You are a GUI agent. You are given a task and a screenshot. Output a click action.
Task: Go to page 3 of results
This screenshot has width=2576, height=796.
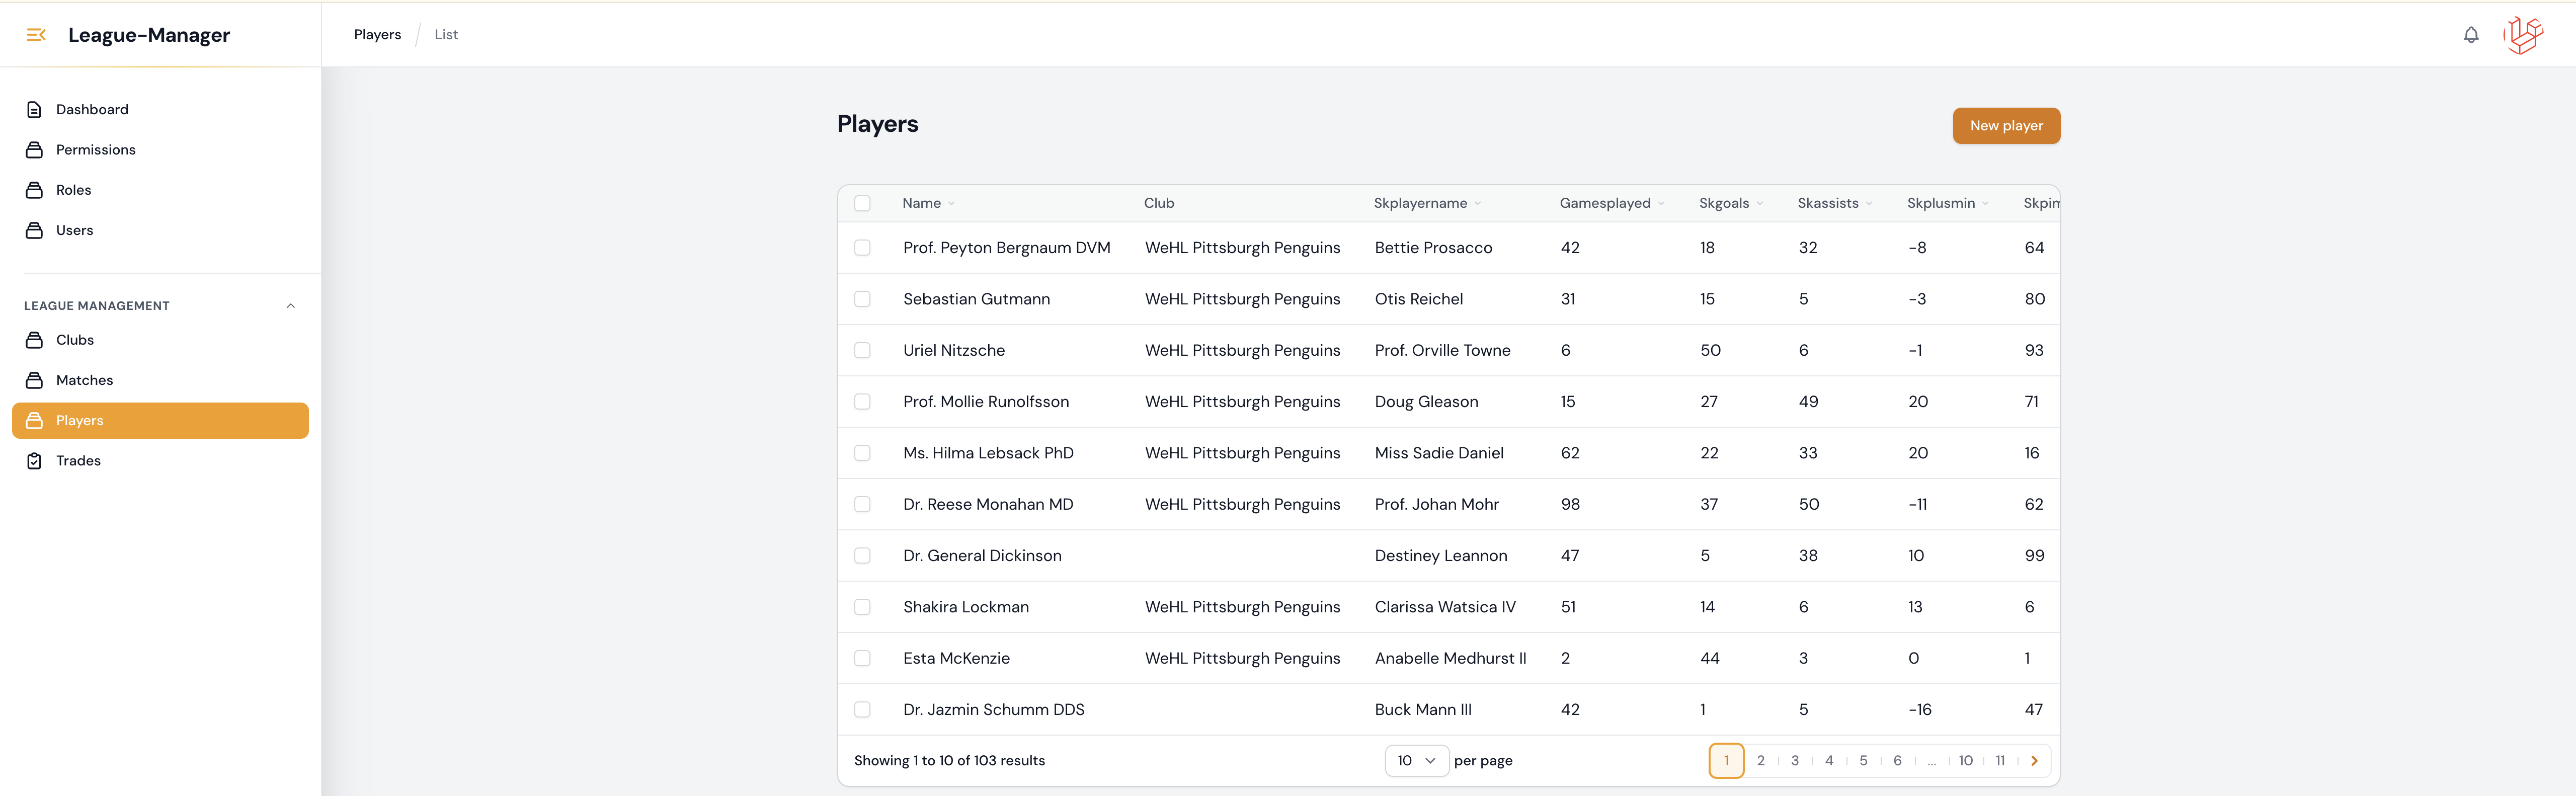click(x=1794, y=761)
